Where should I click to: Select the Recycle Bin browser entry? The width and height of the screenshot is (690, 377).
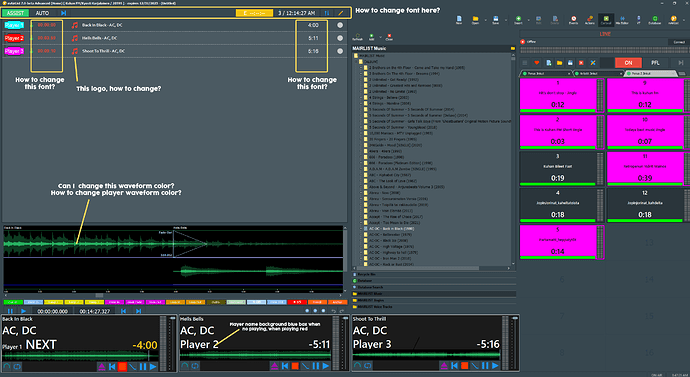click(433, 274)
